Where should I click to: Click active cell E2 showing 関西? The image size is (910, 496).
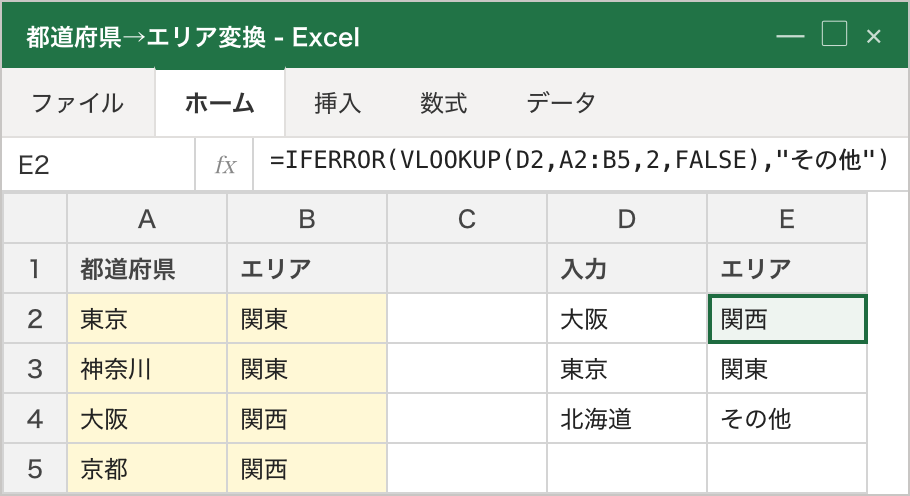pyautogui.click(x=787, y=318)
